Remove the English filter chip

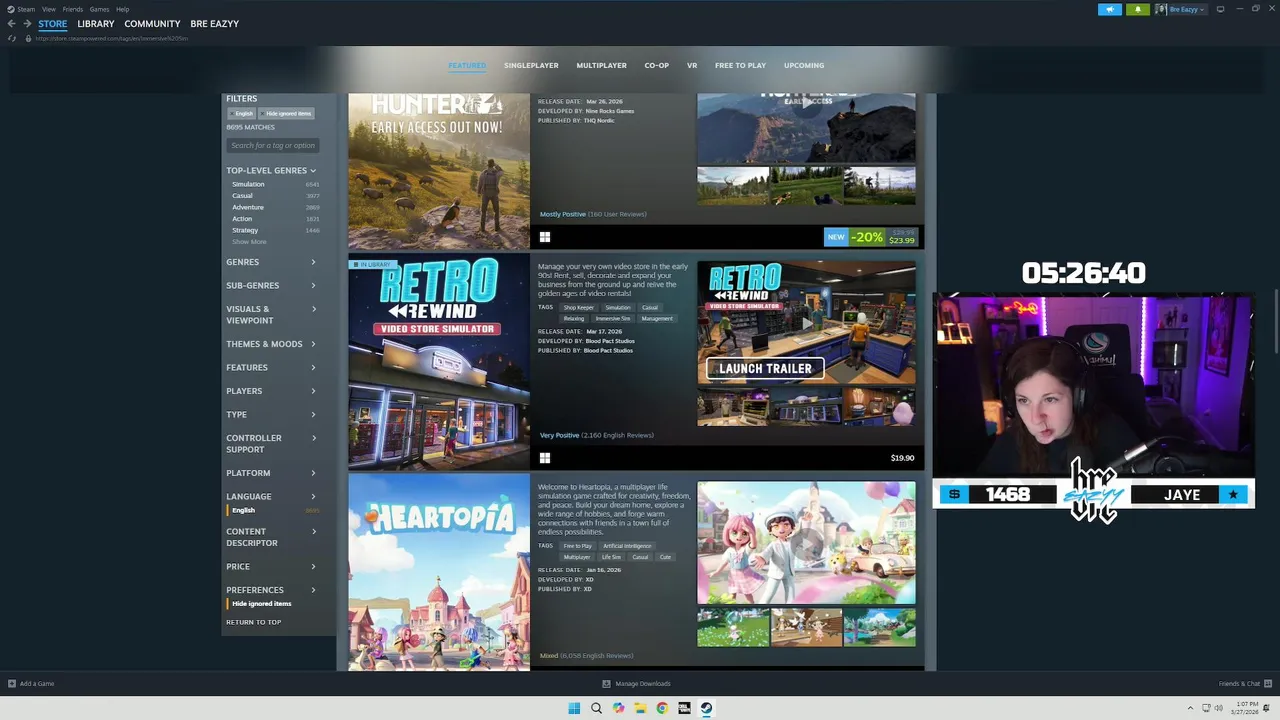tap(241, 113)
